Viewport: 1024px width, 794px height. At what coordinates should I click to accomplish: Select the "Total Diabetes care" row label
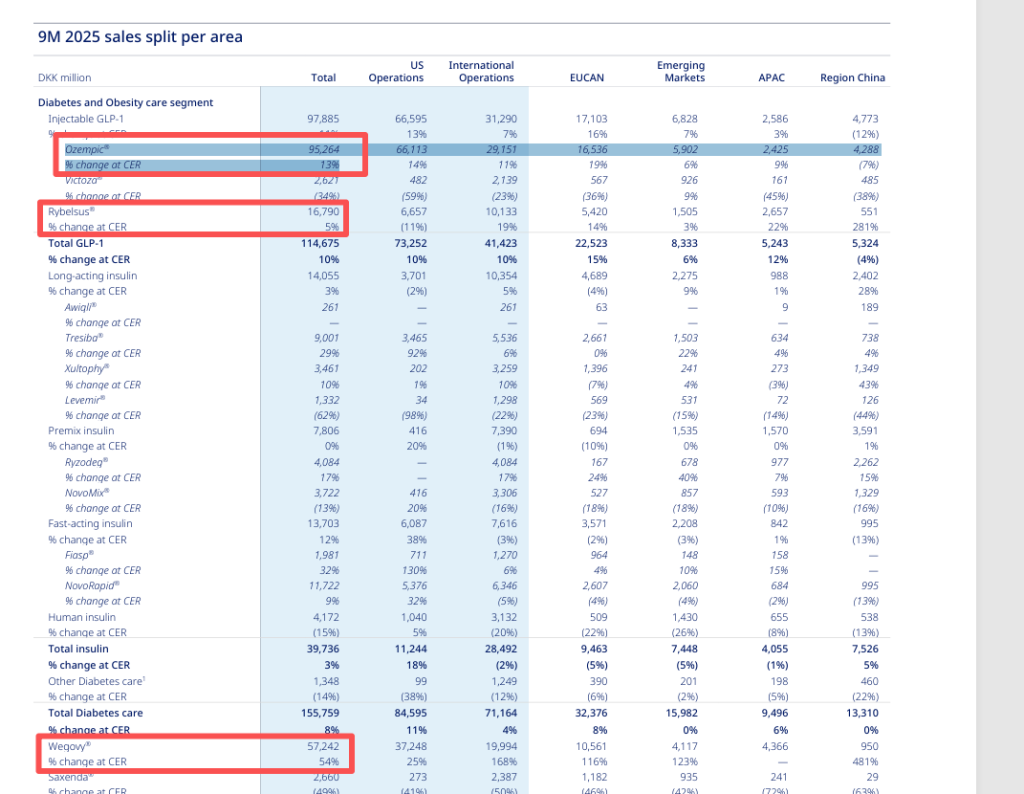coord(95,713)
